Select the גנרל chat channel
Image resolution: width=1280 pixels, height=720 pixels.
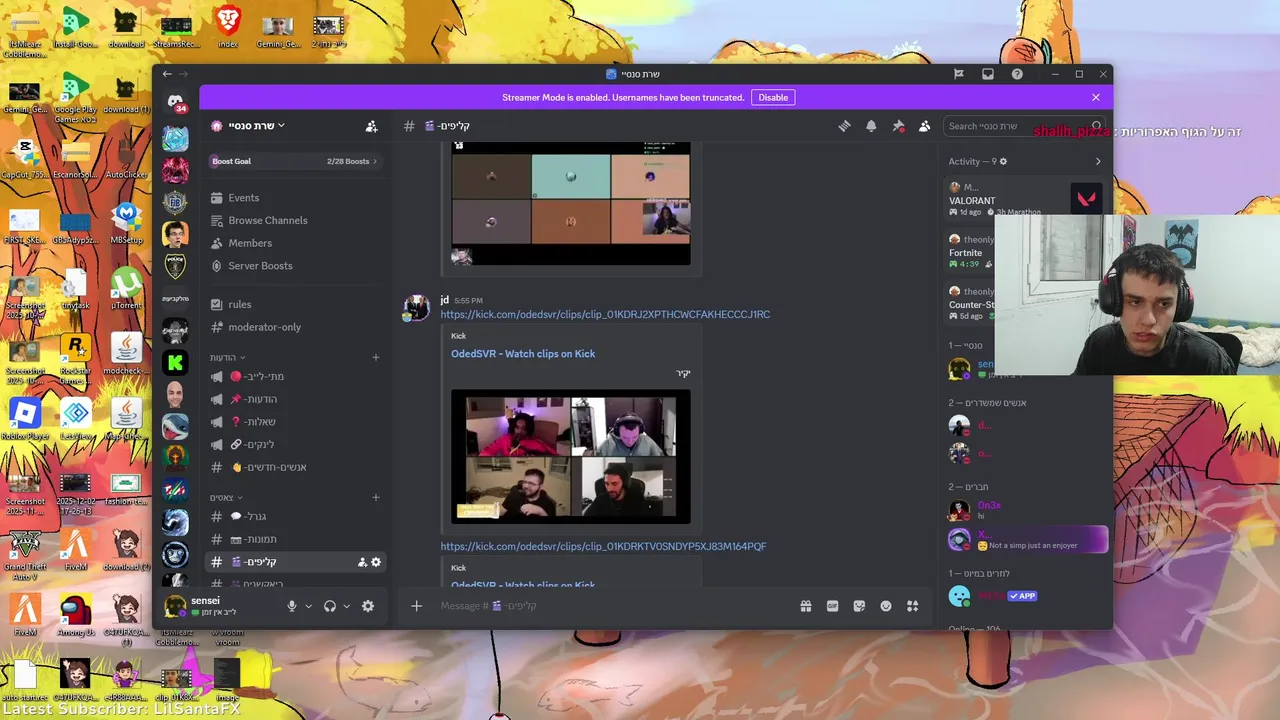coord(294,516)
